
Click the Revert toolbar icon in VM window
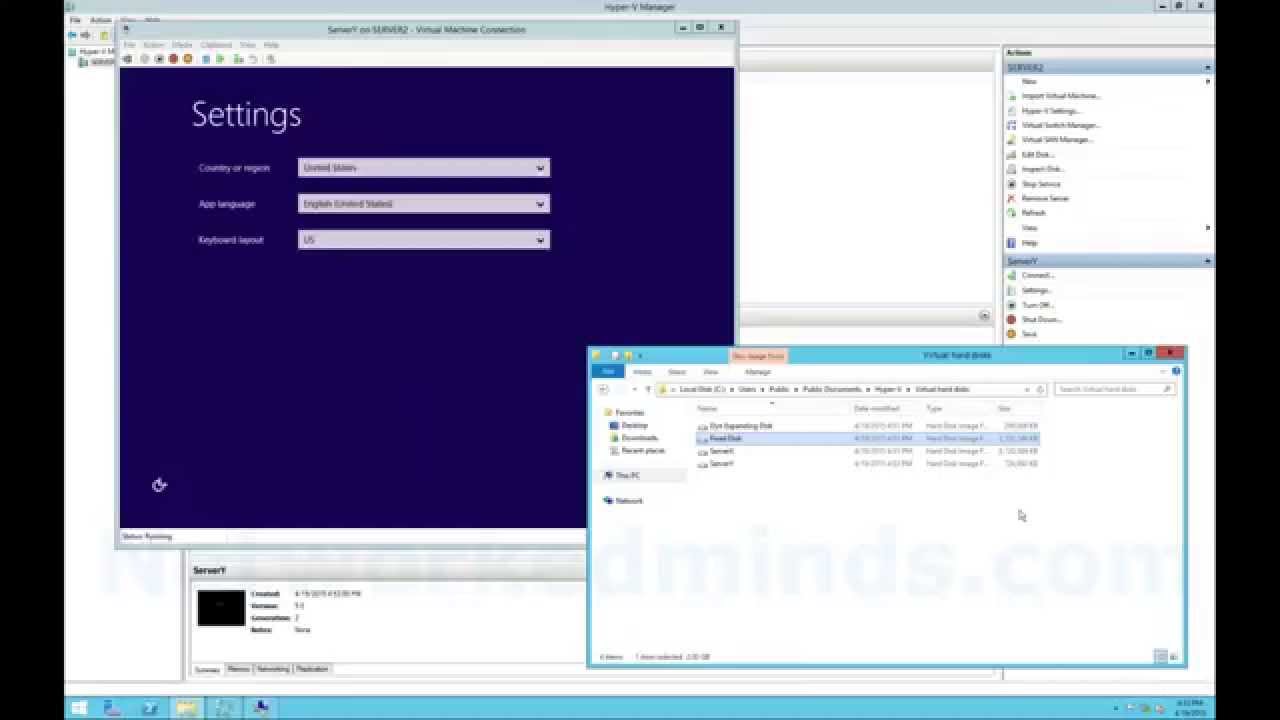coord(253,59)
